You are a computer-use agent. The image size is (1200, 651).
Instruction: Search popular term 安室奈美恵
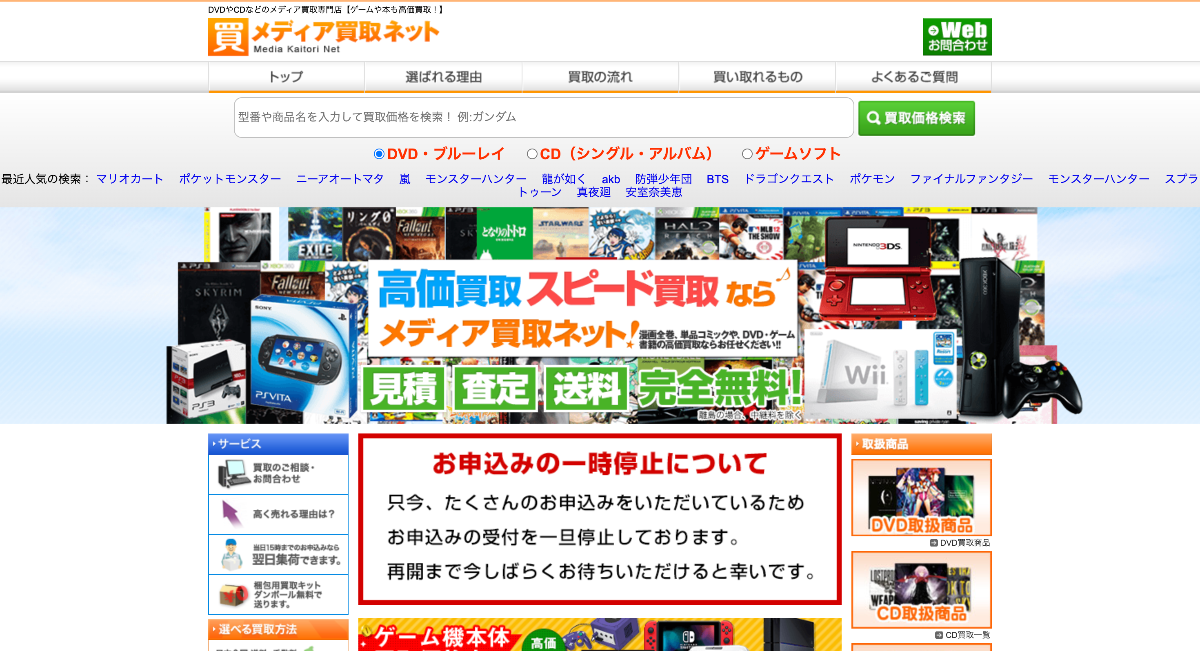(654, 192)
